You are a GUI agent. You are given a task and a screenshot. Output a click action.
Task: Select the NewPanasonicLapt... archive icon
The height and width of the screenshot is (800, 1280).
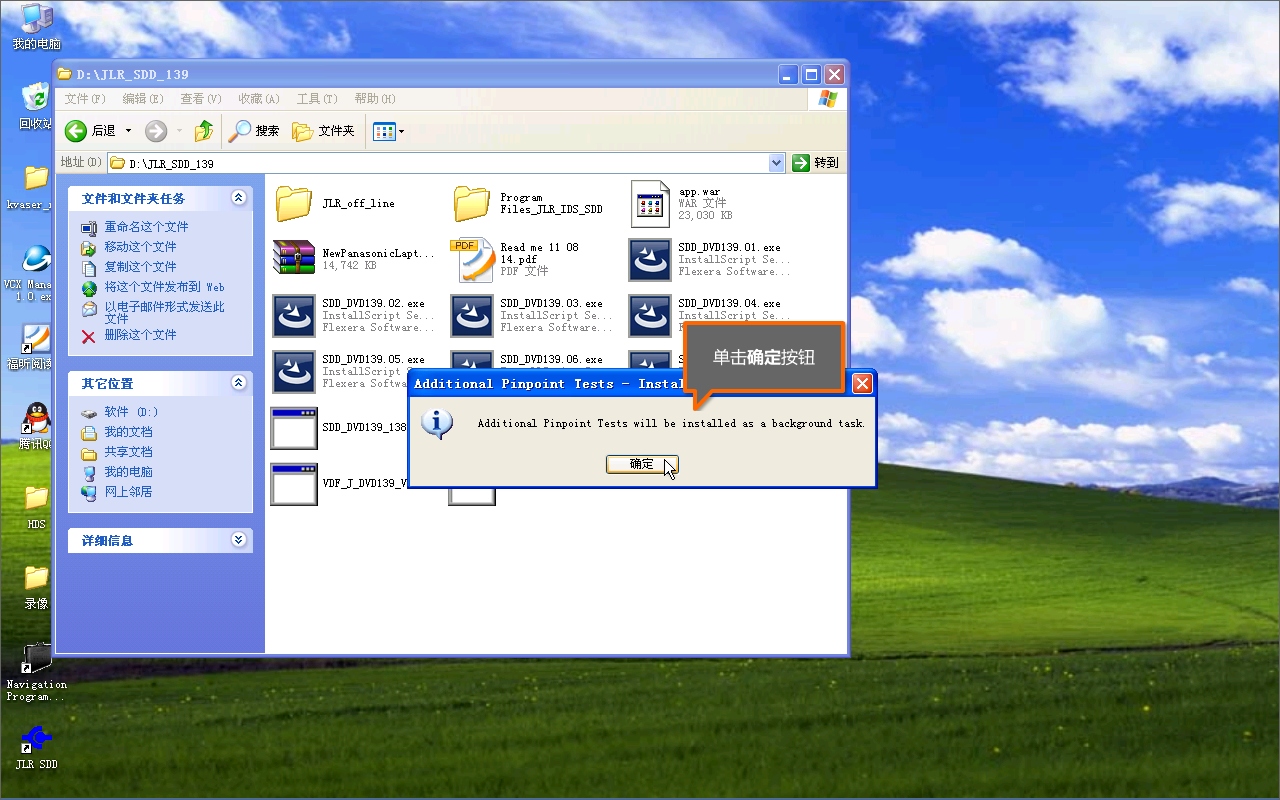(294, 258)
